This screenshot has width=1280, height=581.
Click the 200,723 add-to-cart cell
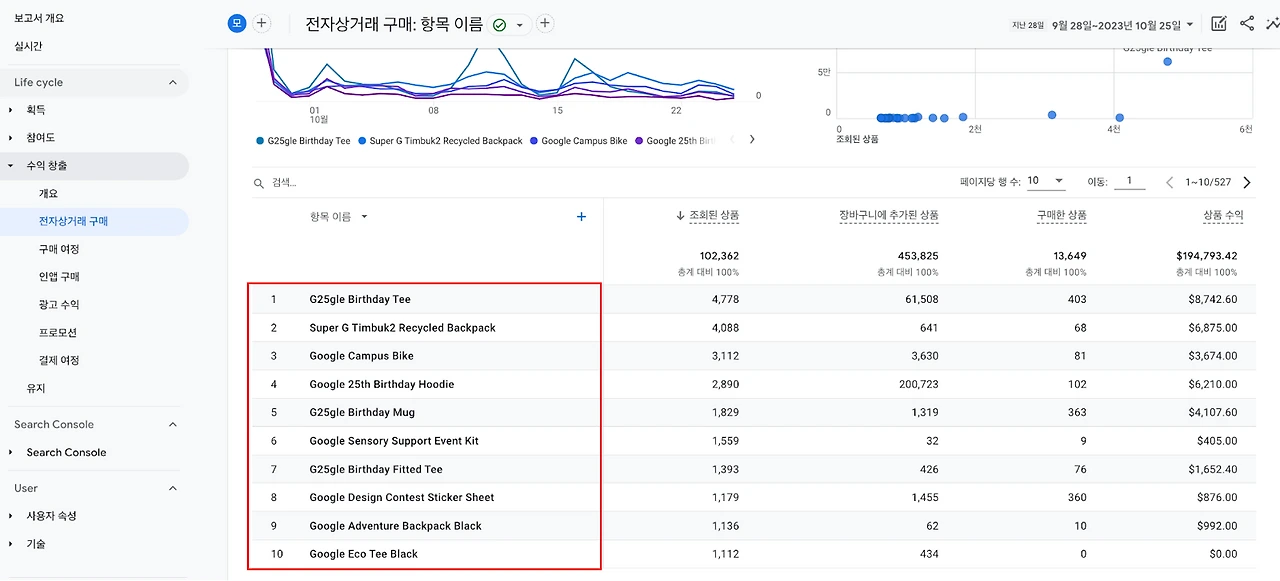(918, 384)
